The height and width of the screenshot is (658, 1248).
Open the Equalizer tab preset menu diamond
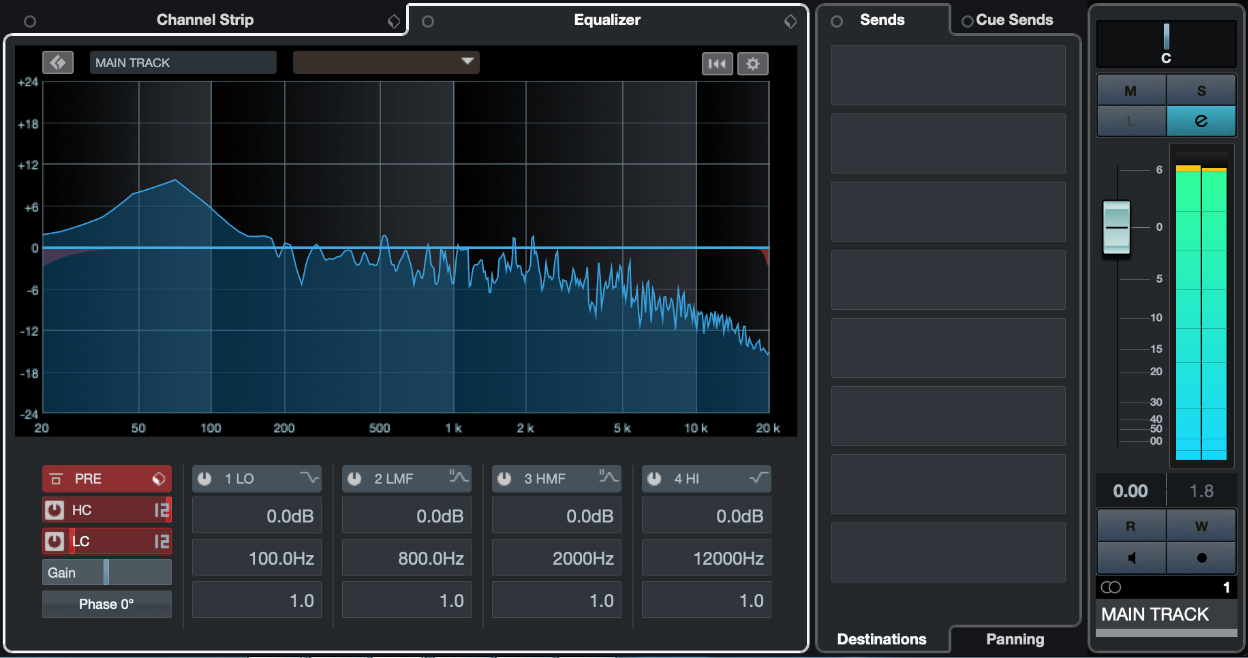pyautogui.click(x=791, y=20)
